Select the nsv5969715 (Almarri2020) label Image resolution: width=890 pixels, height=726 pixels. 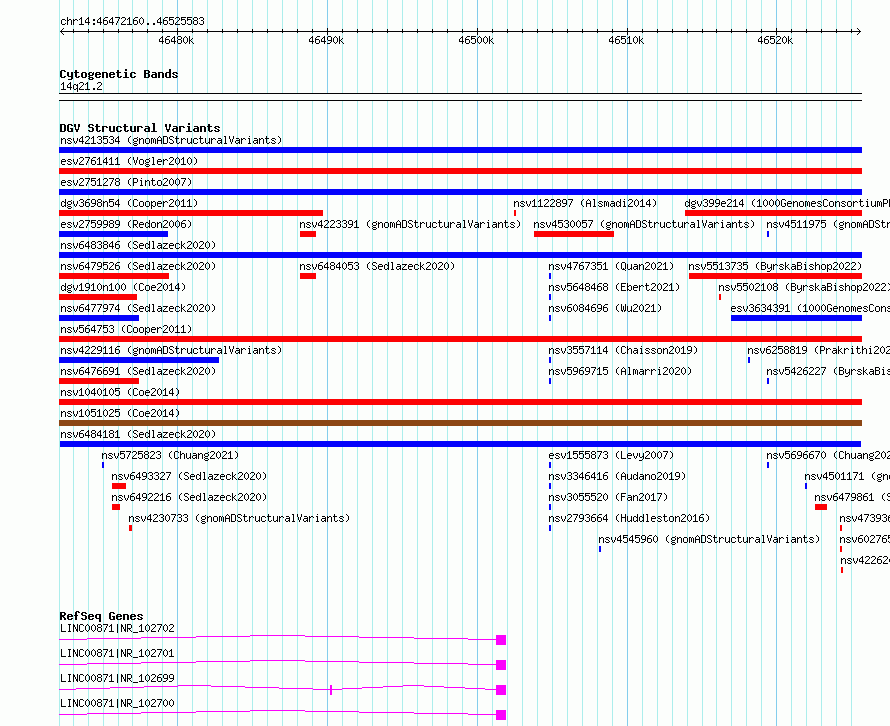620,371
